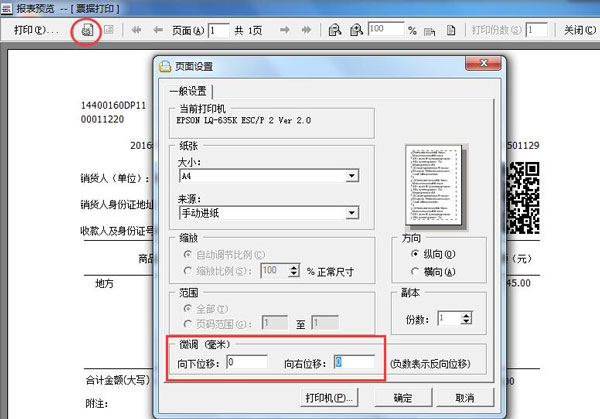The height and width of the screenshot is (419, 600).
Task: Go to the next page arrow
Action: tap(287, 30)
